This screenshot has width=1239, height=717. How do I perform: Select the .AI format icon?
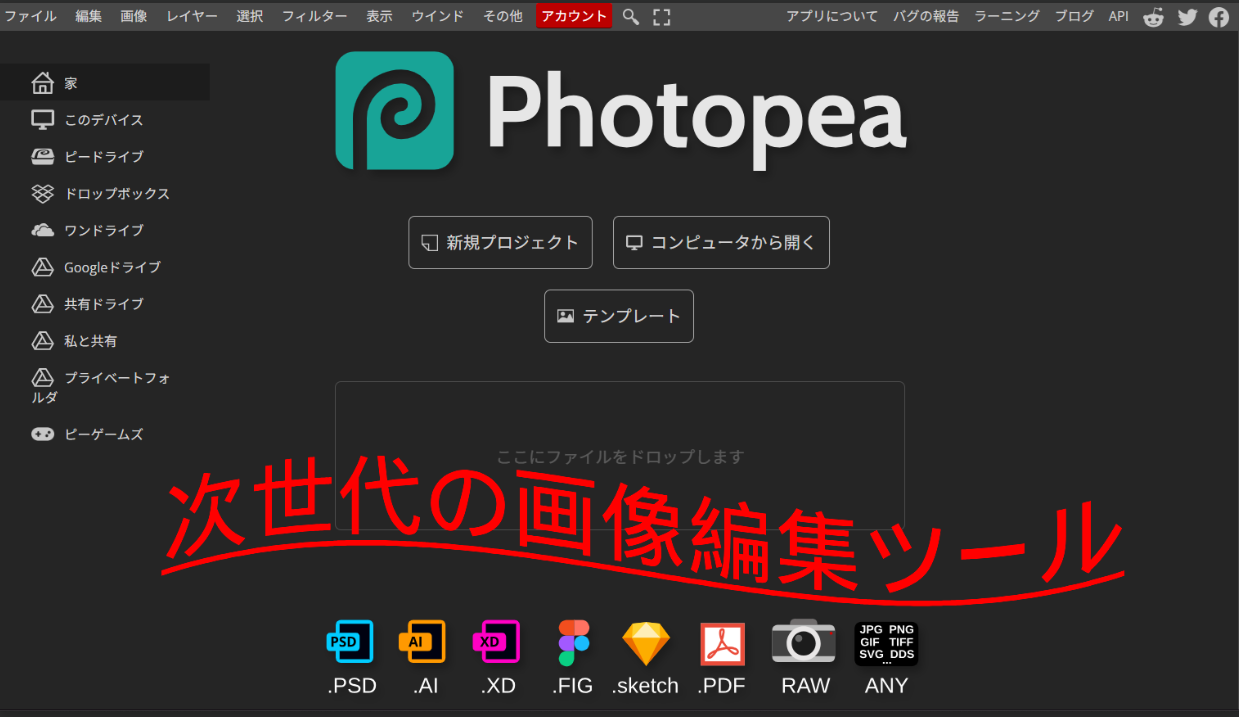(x=422, y=642)
